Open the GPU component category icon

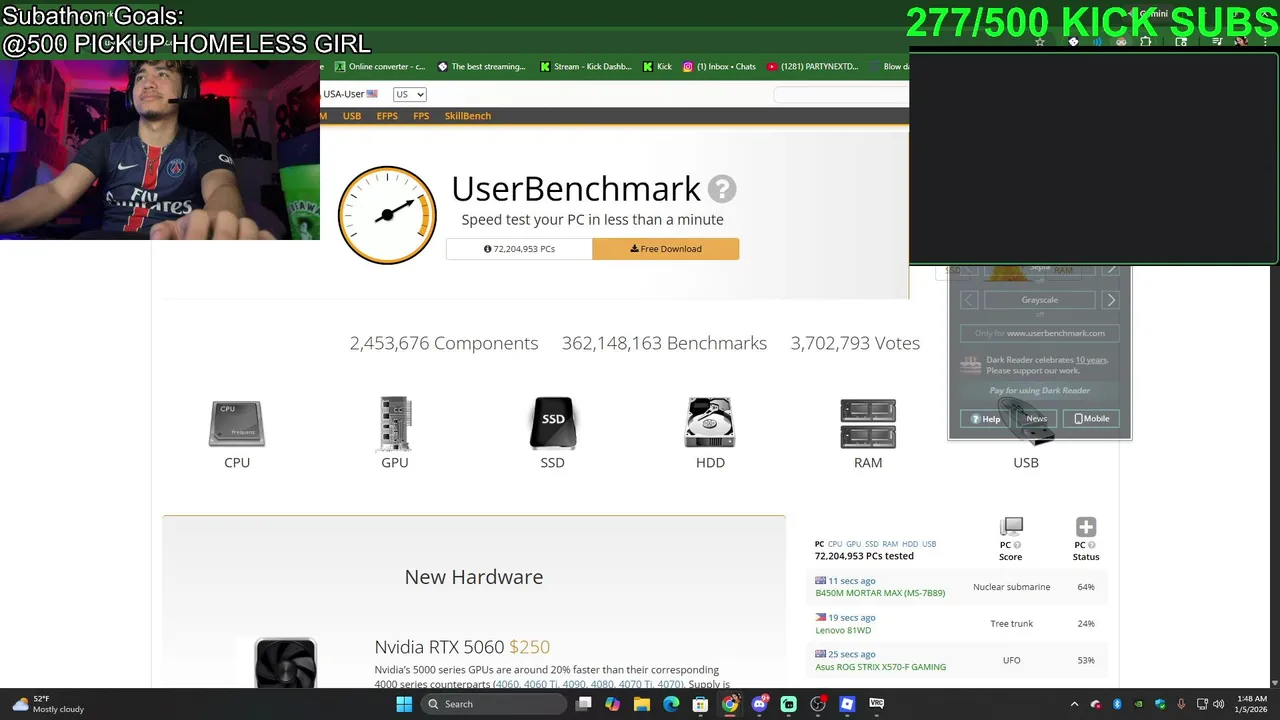(x=395, y=423)
